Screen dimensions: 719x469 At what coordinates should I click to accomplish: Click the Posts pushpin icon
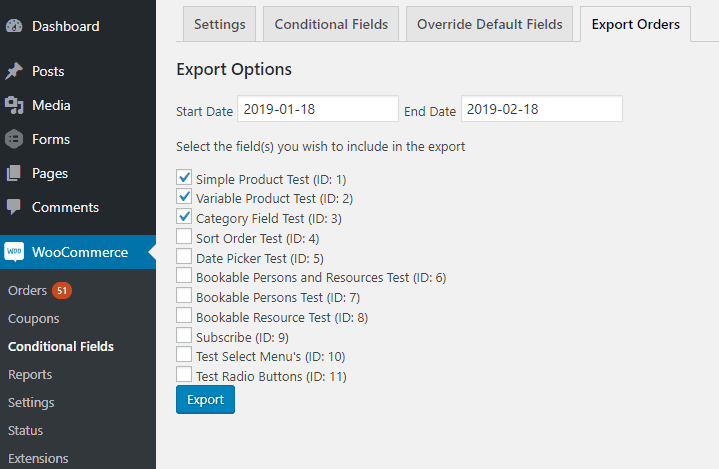[x=14, y=71]
